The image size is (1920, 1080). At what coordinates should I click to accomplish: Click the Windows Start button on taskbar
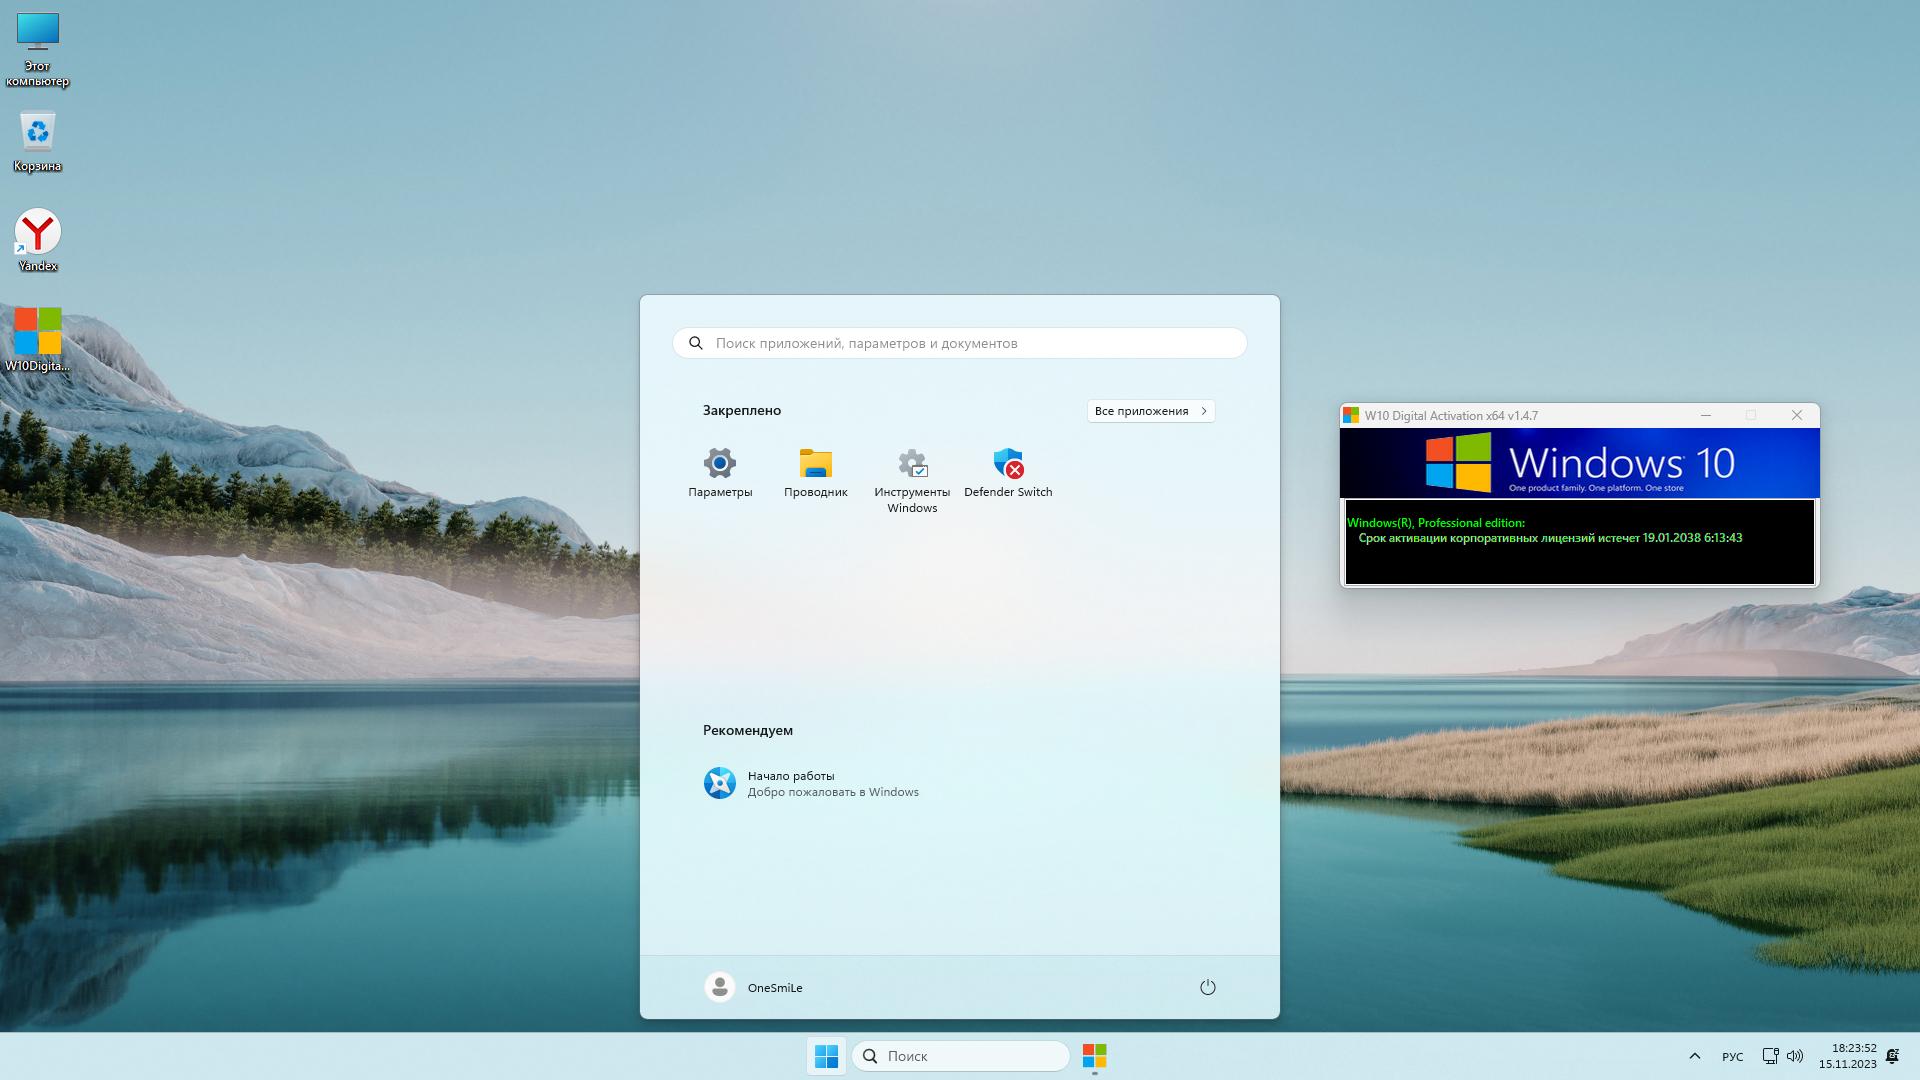coord(826,1056)
